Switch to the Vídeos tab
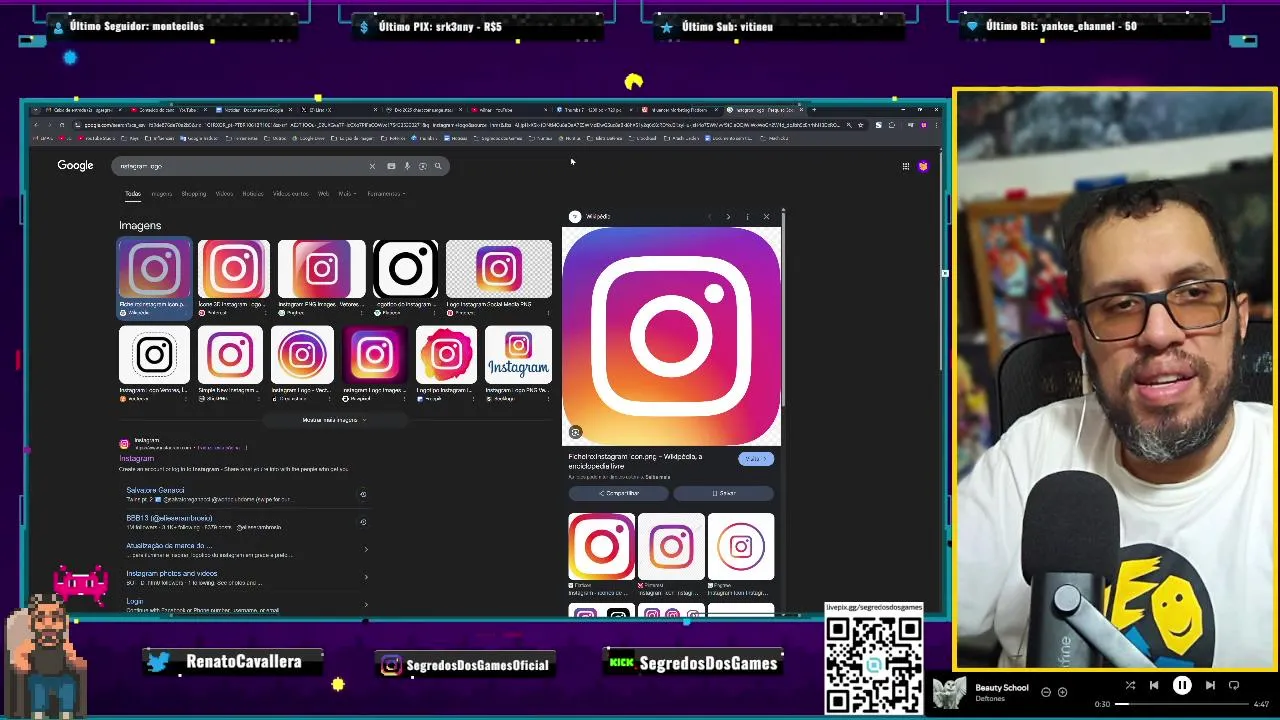 pos(224,194)
